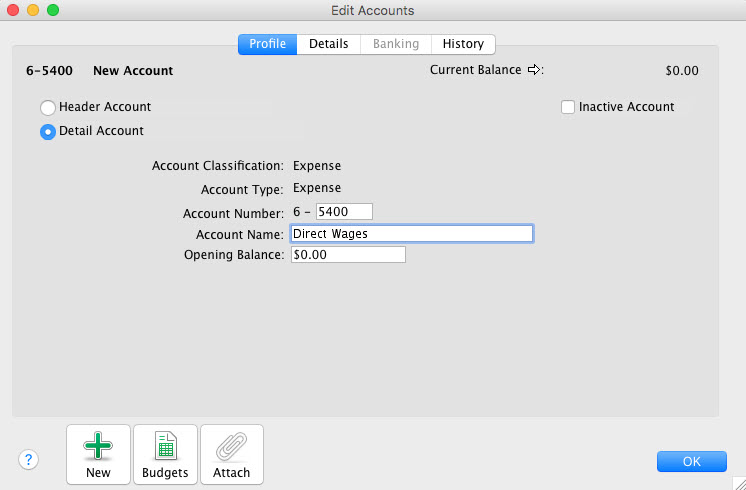Select the Banking tab
Screen dimensions: 746x490
click(x=395, y=44)
